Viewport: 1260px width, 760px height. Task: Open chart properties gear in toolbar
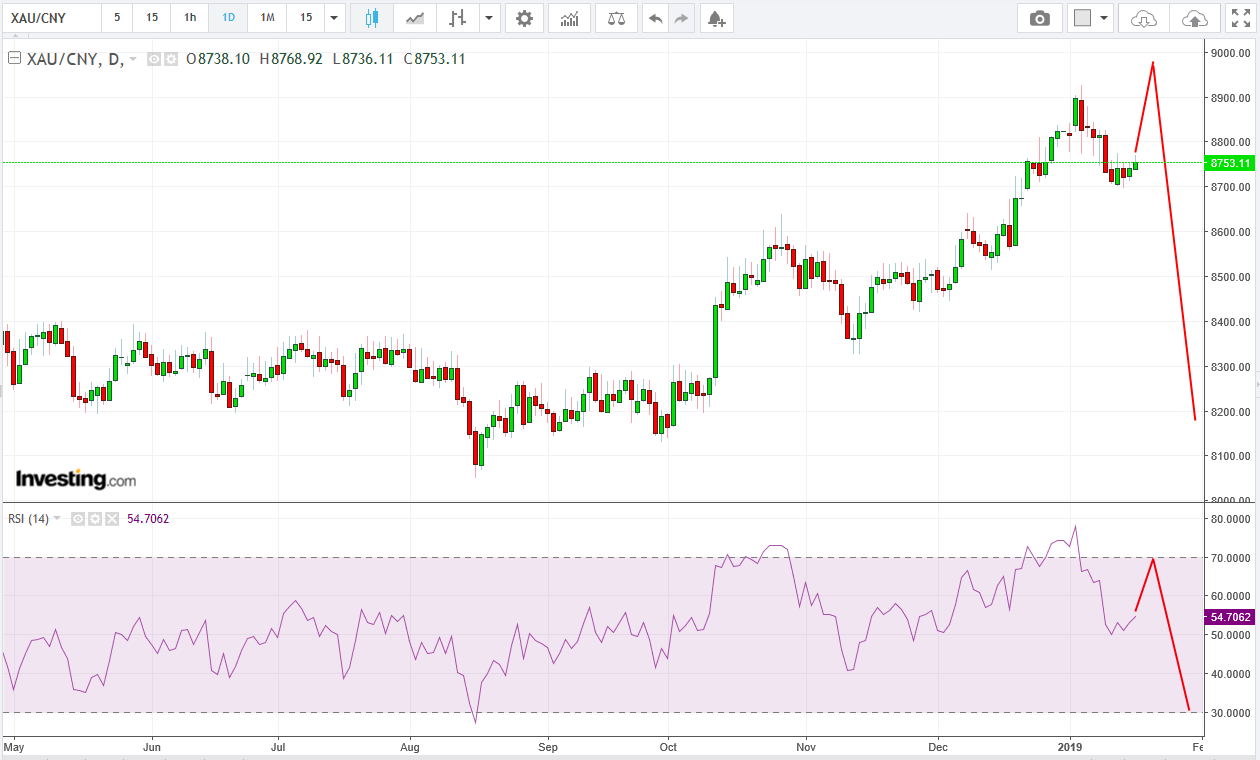click(x=524, y=18)
